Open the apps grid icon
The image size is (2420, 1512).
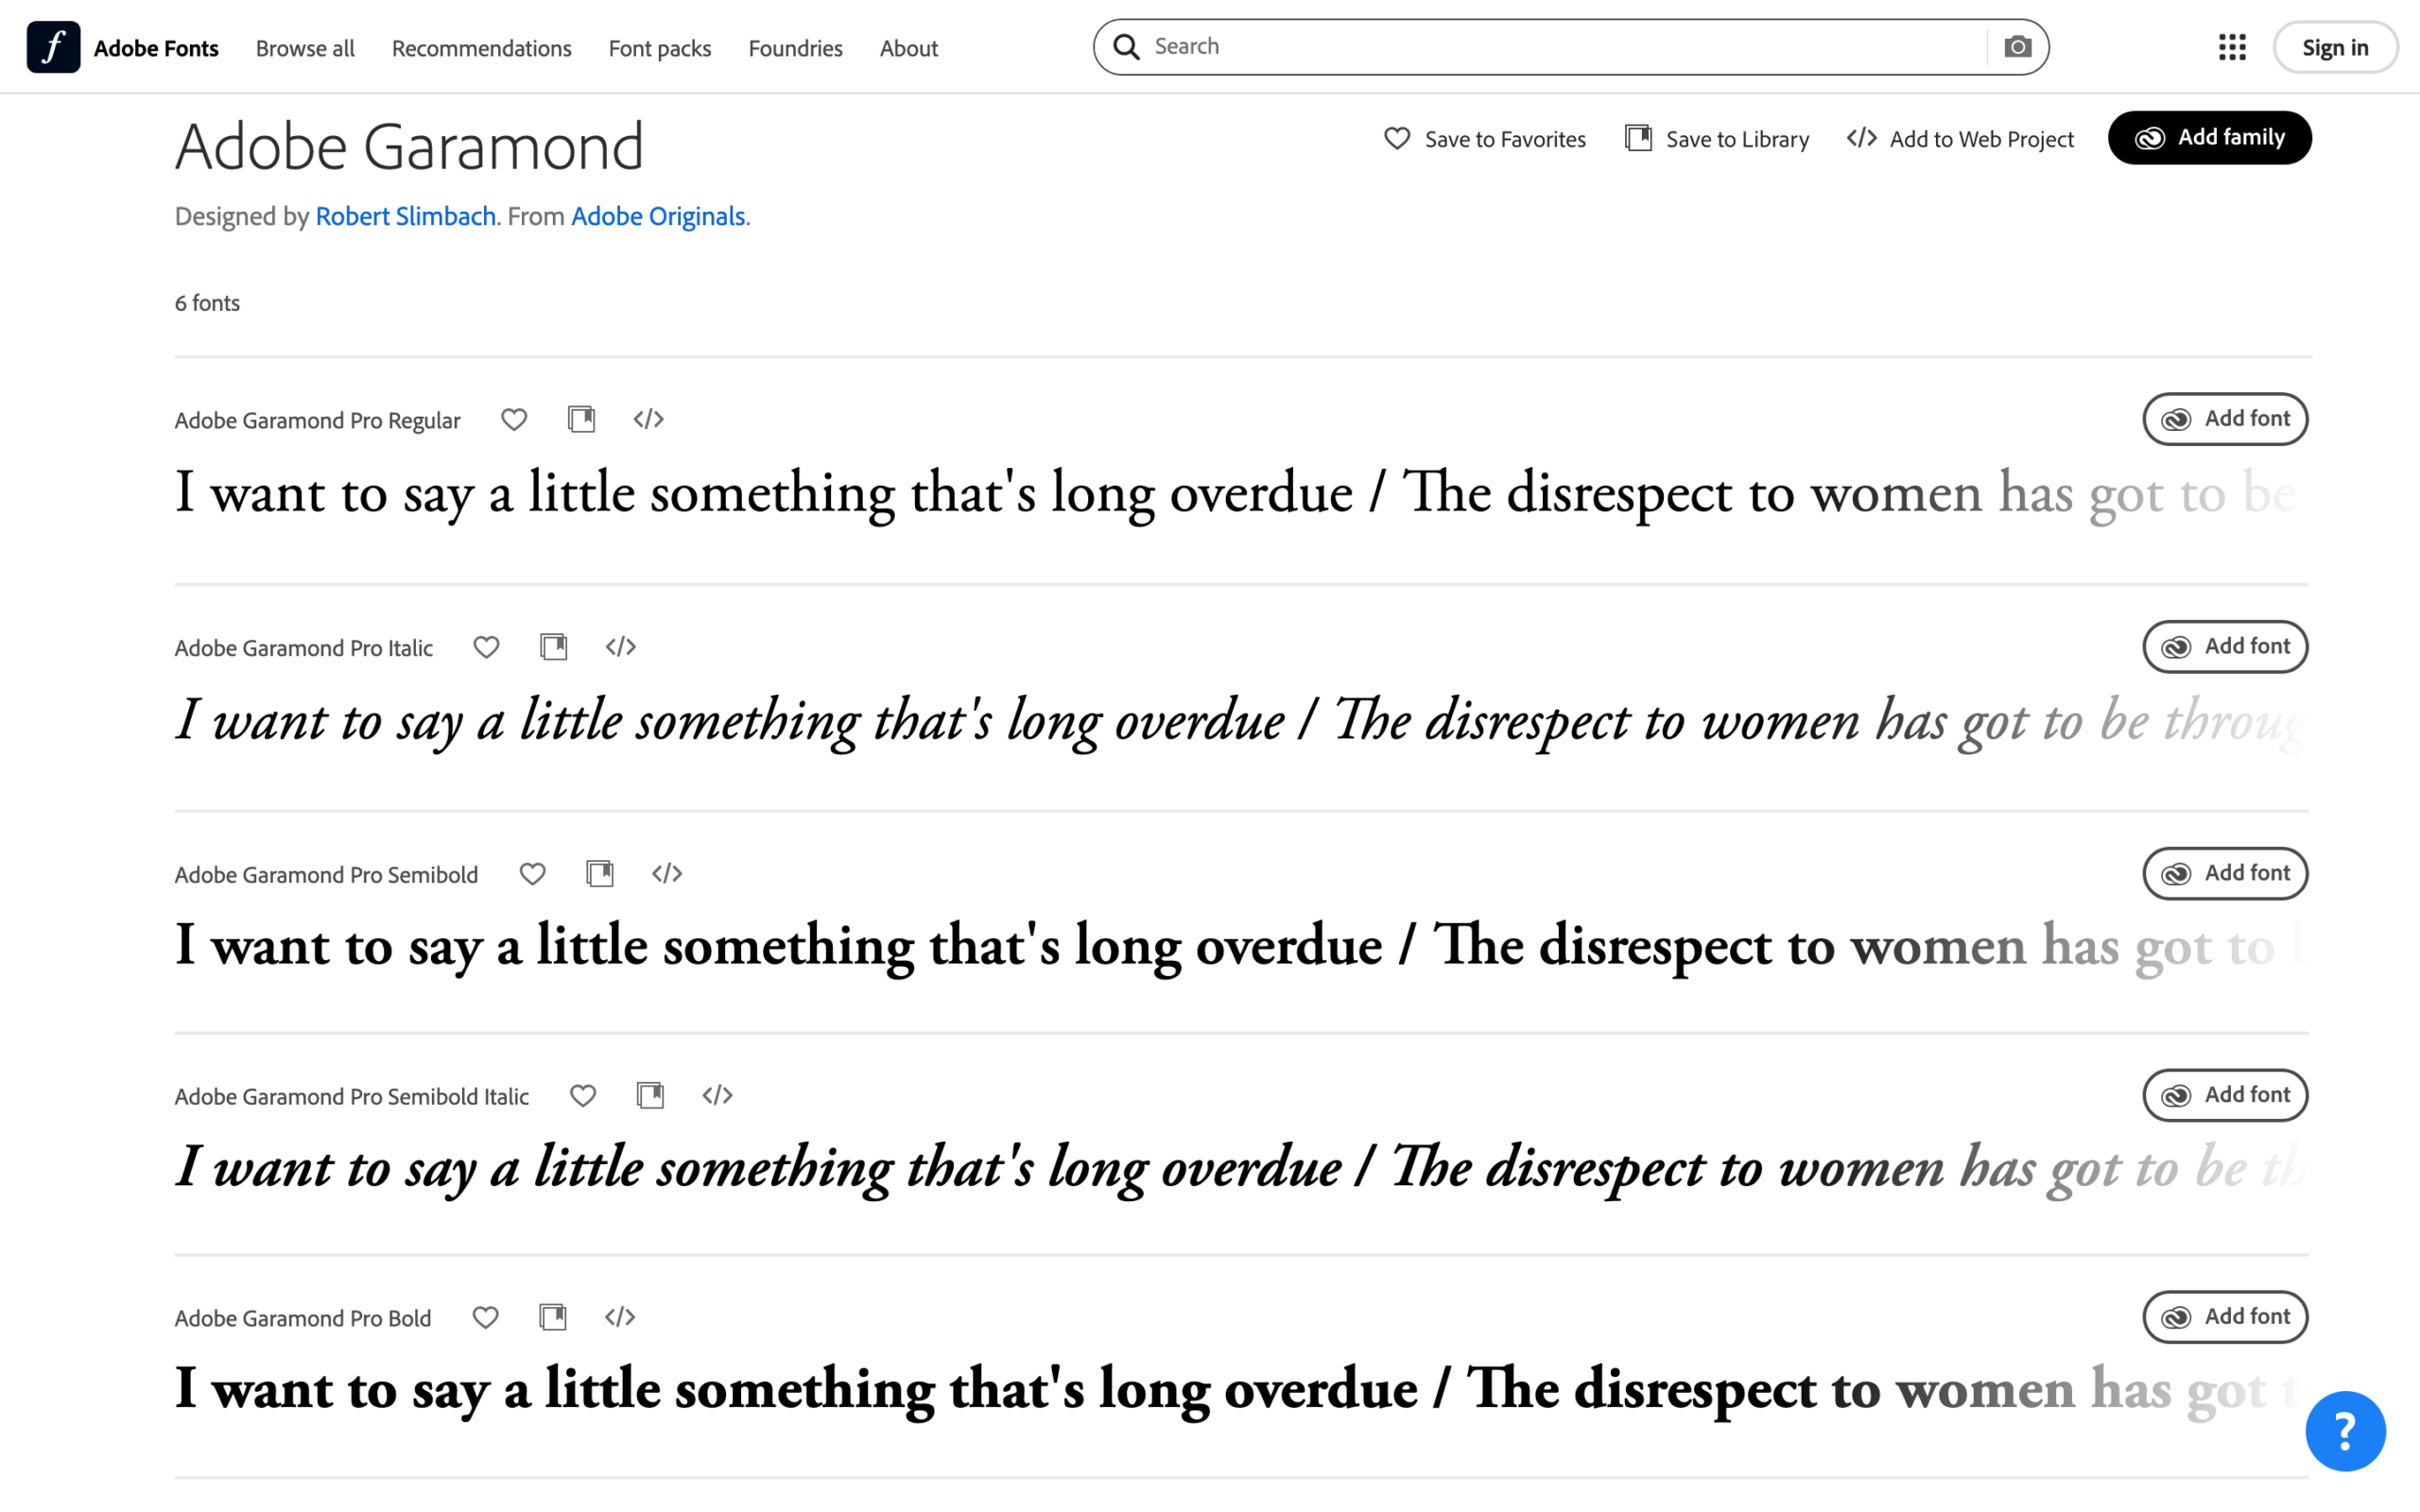click(x=2232, y=47)
